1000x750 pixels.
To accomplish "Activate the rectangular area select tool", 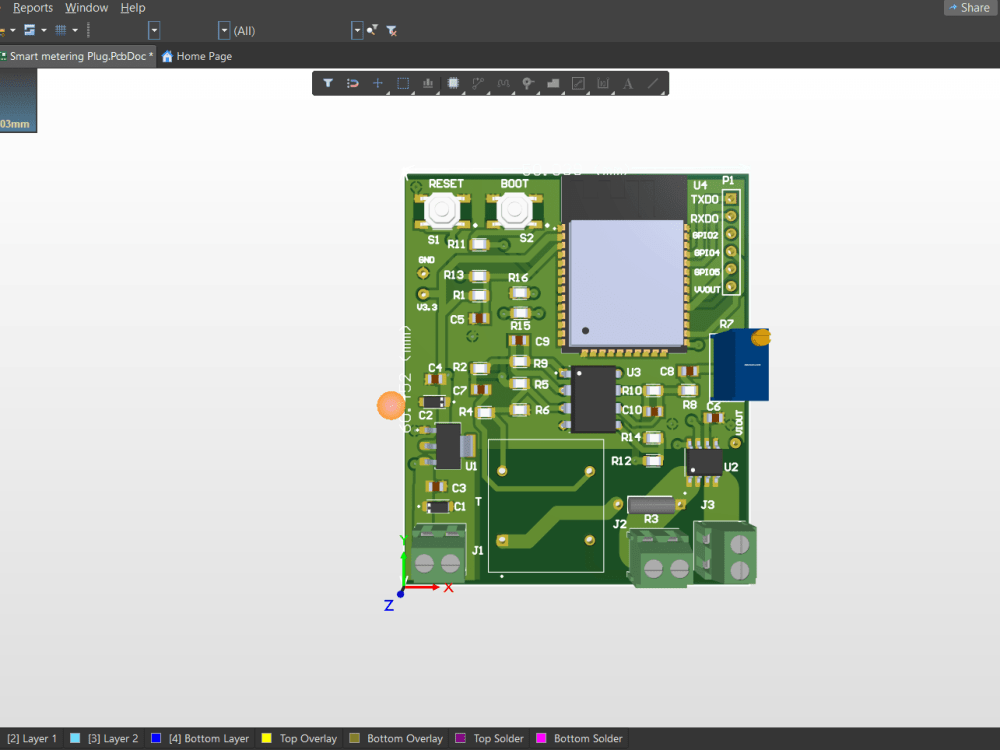I will (402, 83).
